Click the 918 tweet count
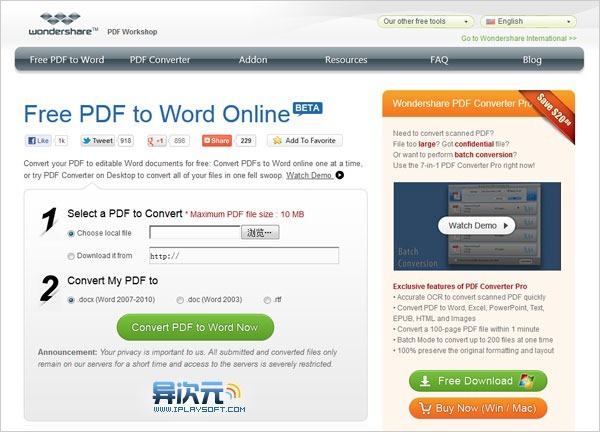The width and height of the screenshot is (600, 432). click(126, 141)
